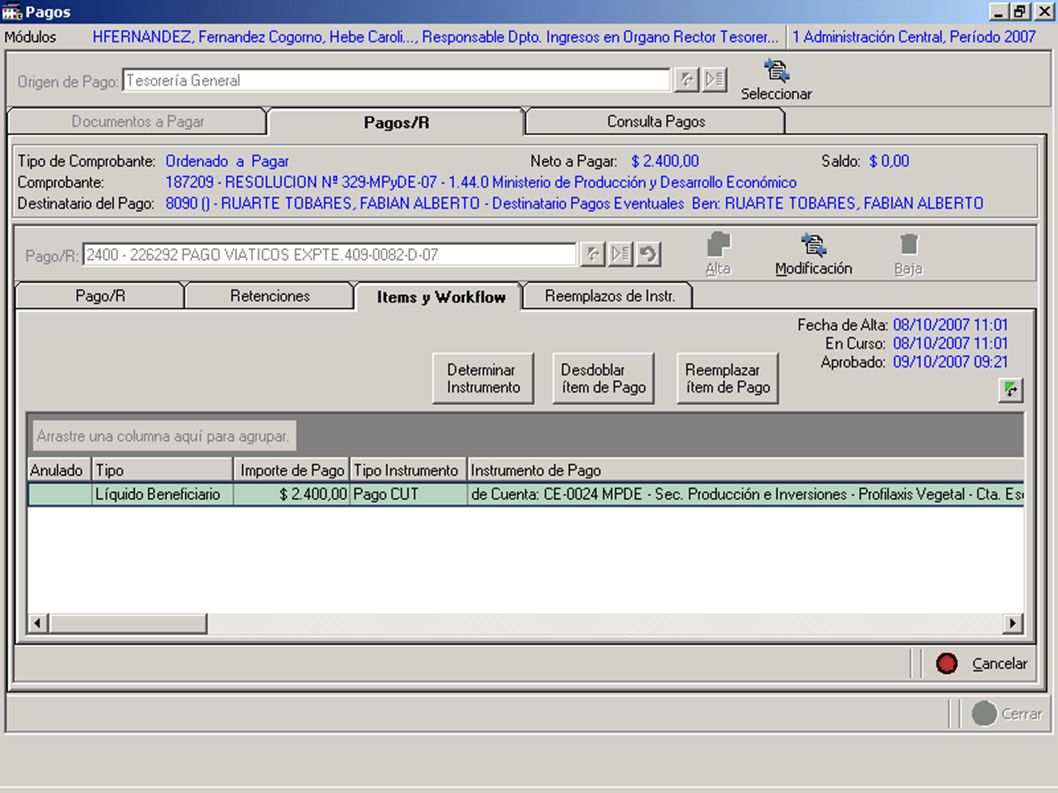
Task: Open the Módulos menu
Action: pyautogui.click(x=30, y=37)
